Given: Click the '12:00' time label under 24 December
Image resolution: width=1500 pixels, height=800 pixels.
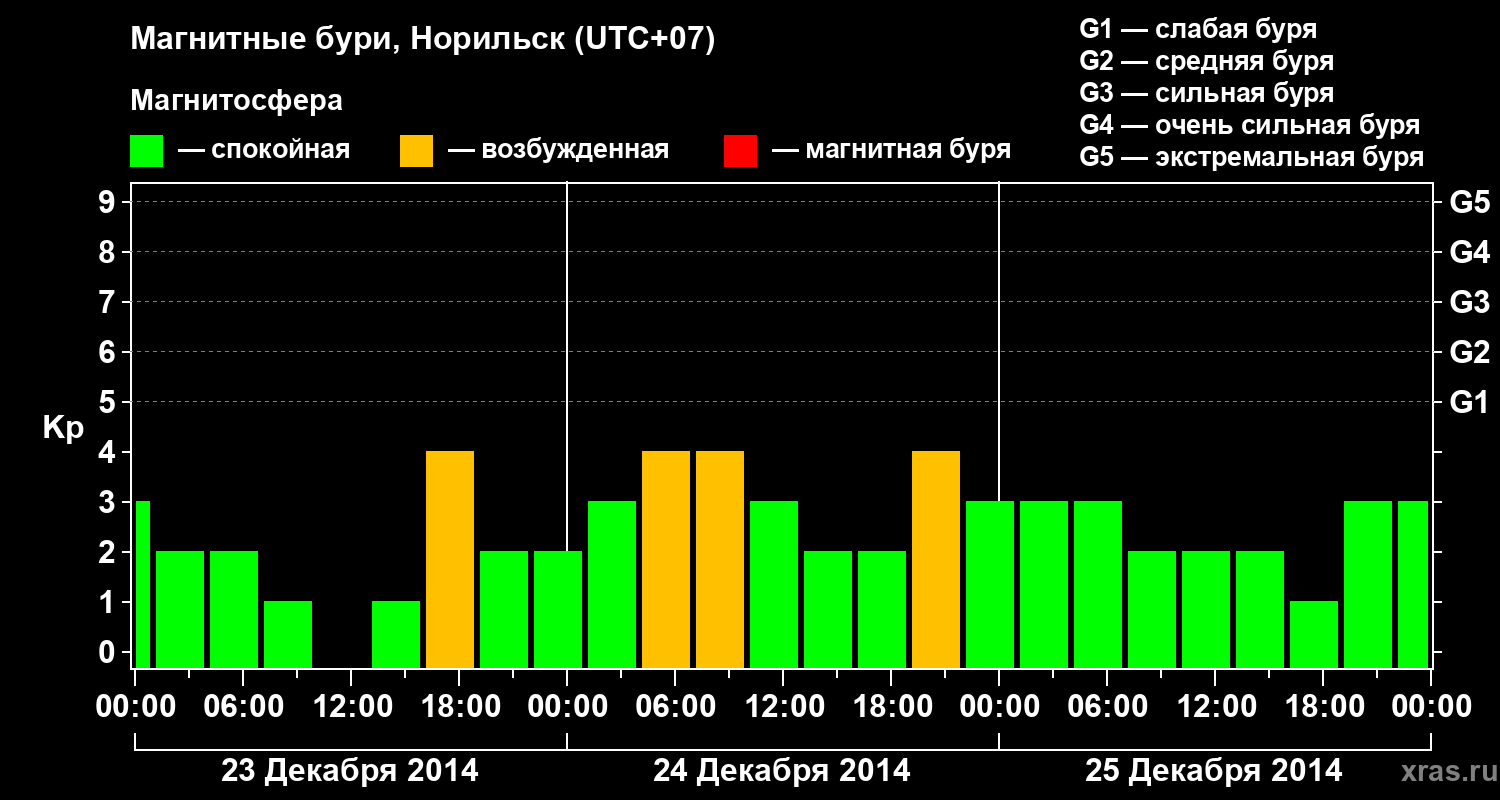Looking at the screenshot, I should click(x=783, y=706).
